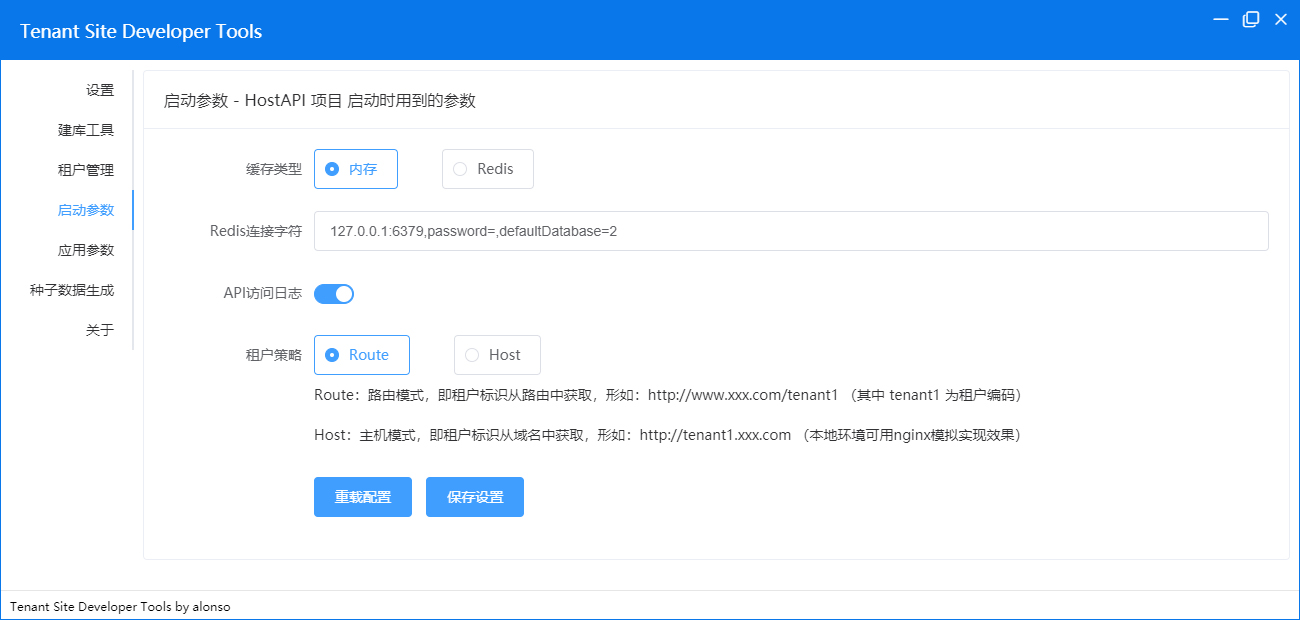Click the 重载配置 button
The width and height of the screenshot is (1300, 620).
pos(363,497)
